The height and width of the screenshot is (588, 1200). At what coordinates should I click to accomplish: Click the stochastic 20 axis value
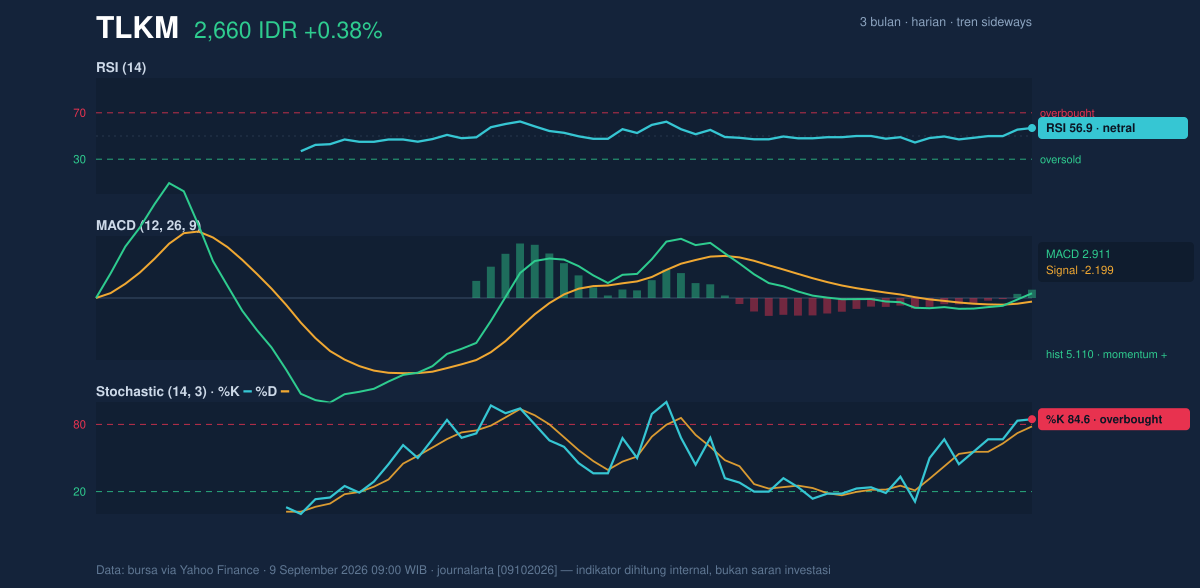coord(79,492)
